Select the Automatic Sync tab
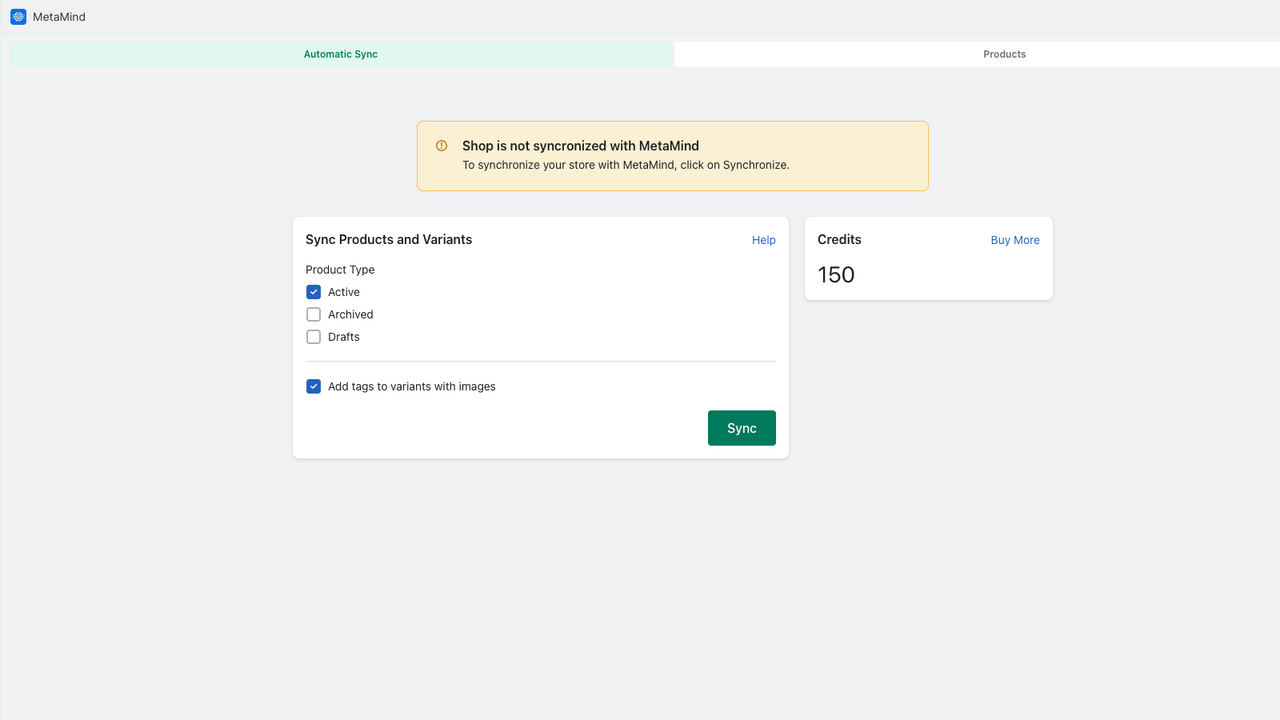This screenshot has height=720, width=1280. [341, 54]
